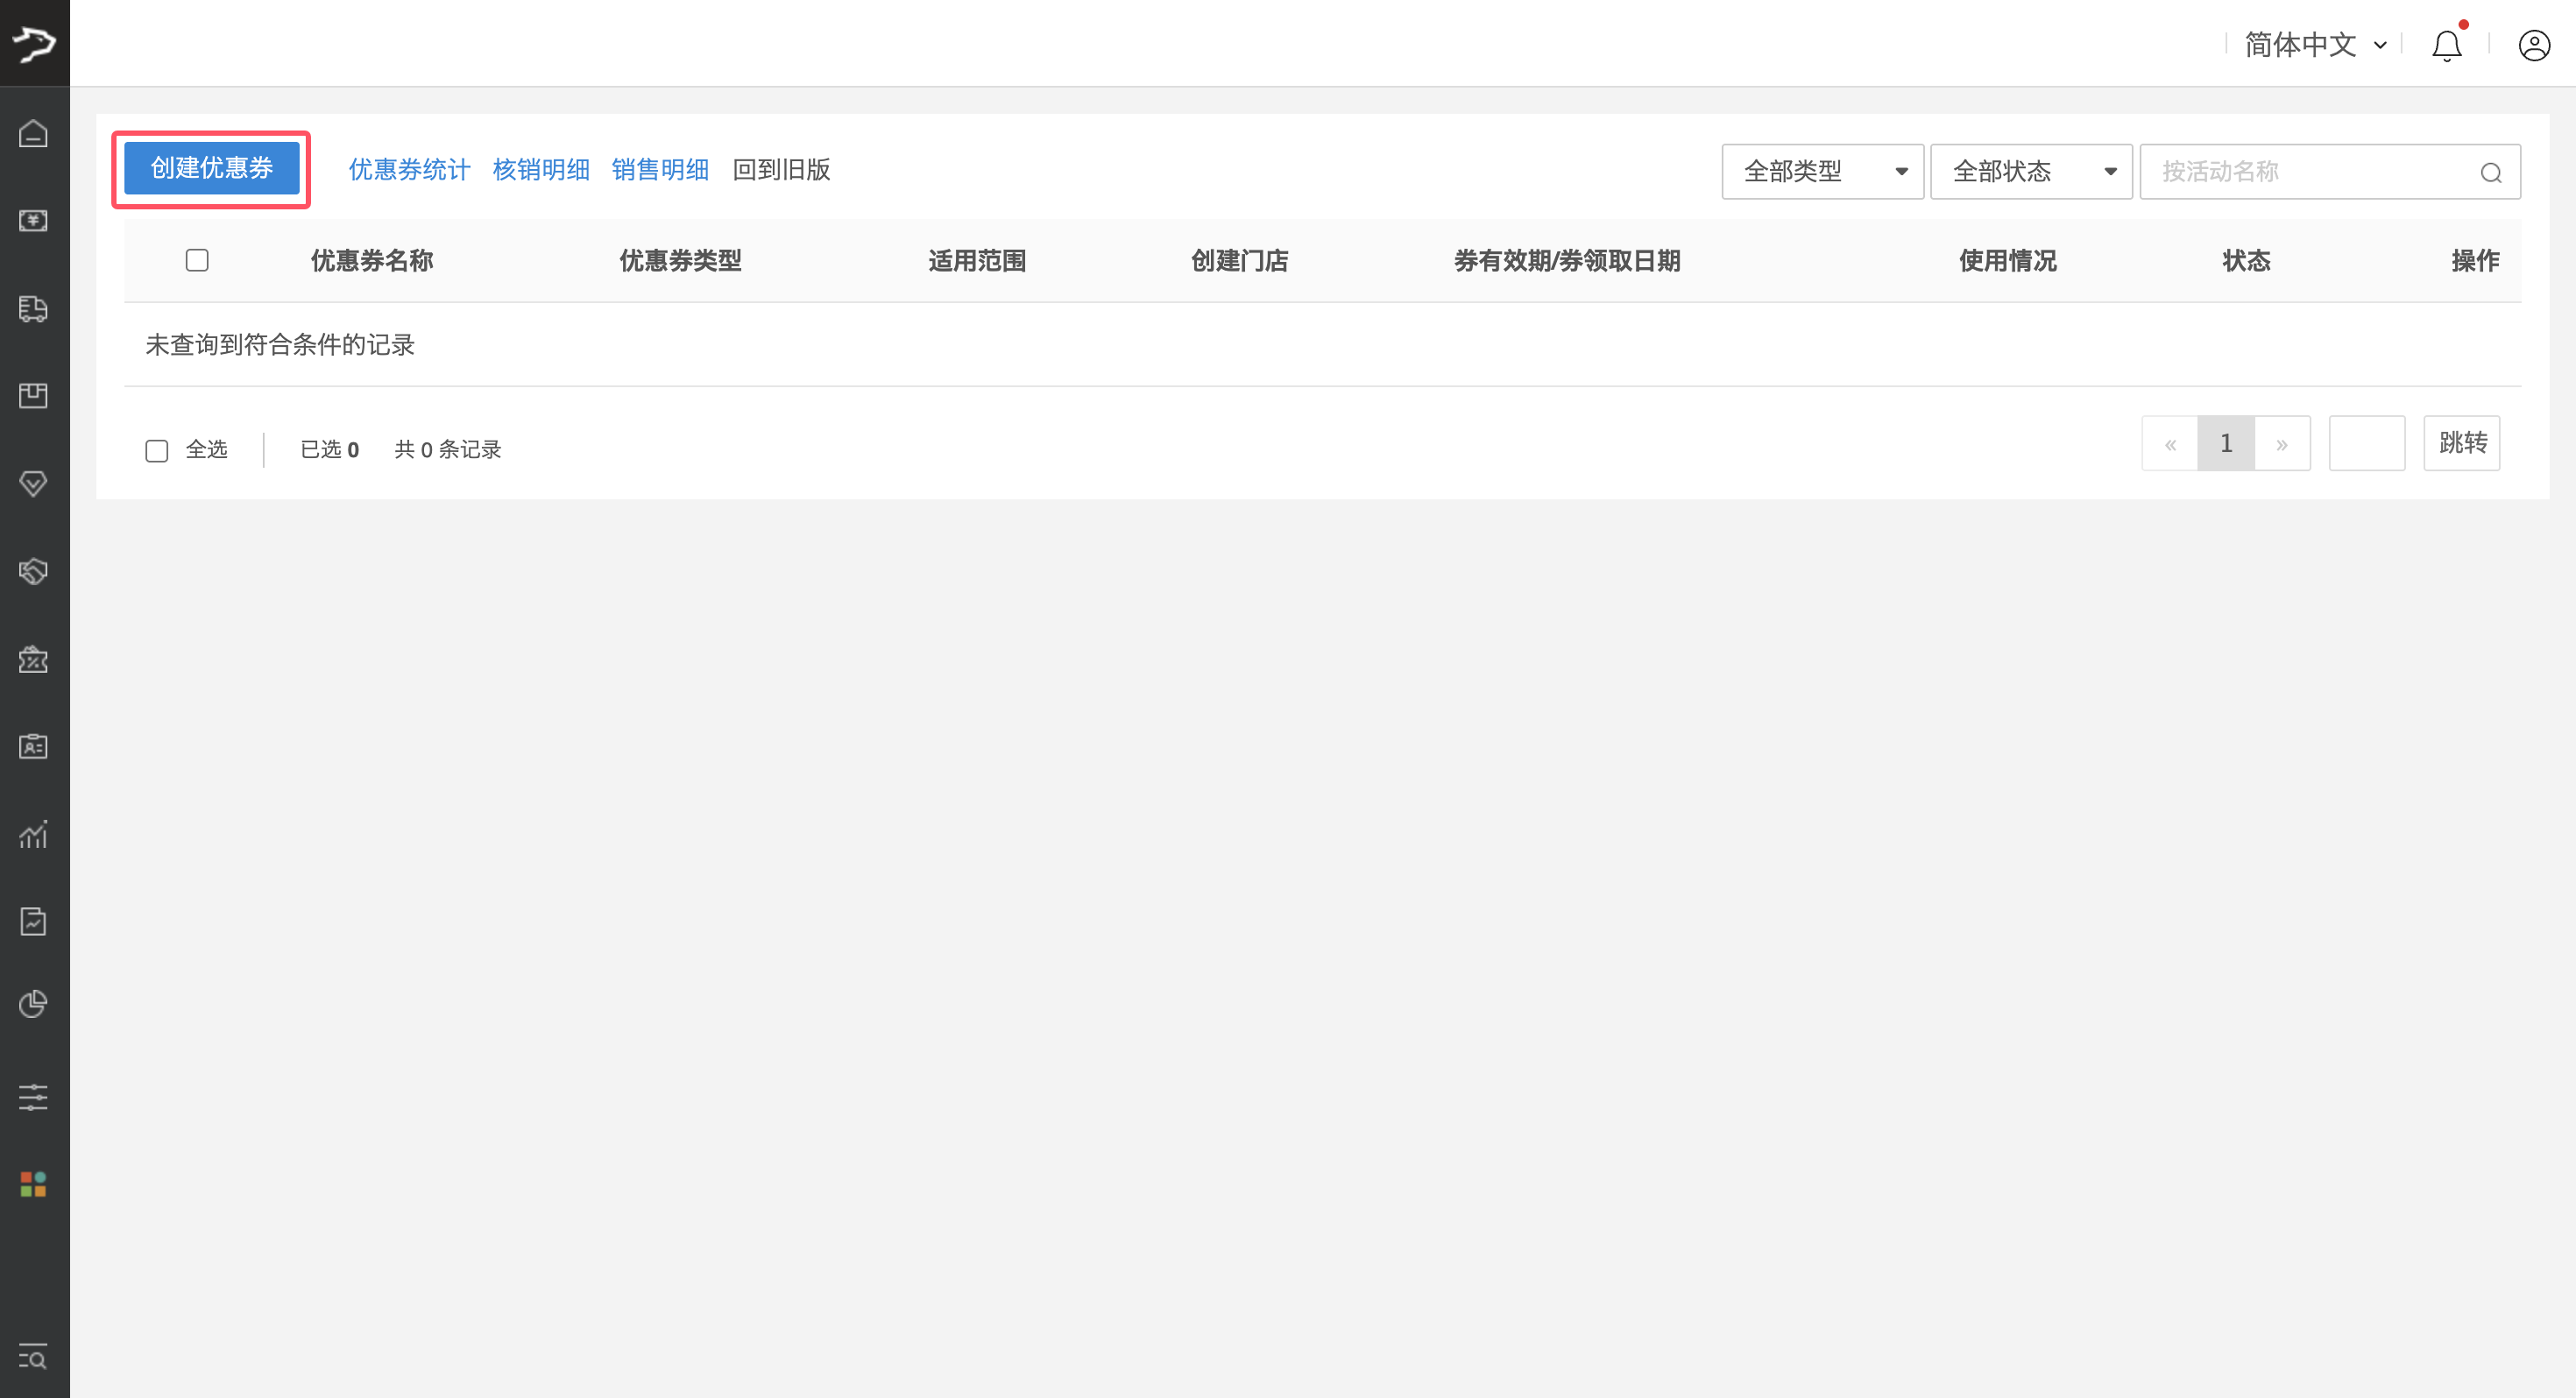Screen dimensions: 2576x1398
Task: Toggle the table header select checkbox
Action: coord(197,261)
